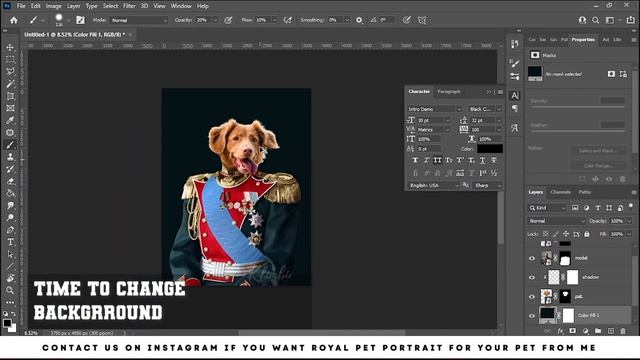Open the Flow dropdown arrow

[x=275, y=20]
